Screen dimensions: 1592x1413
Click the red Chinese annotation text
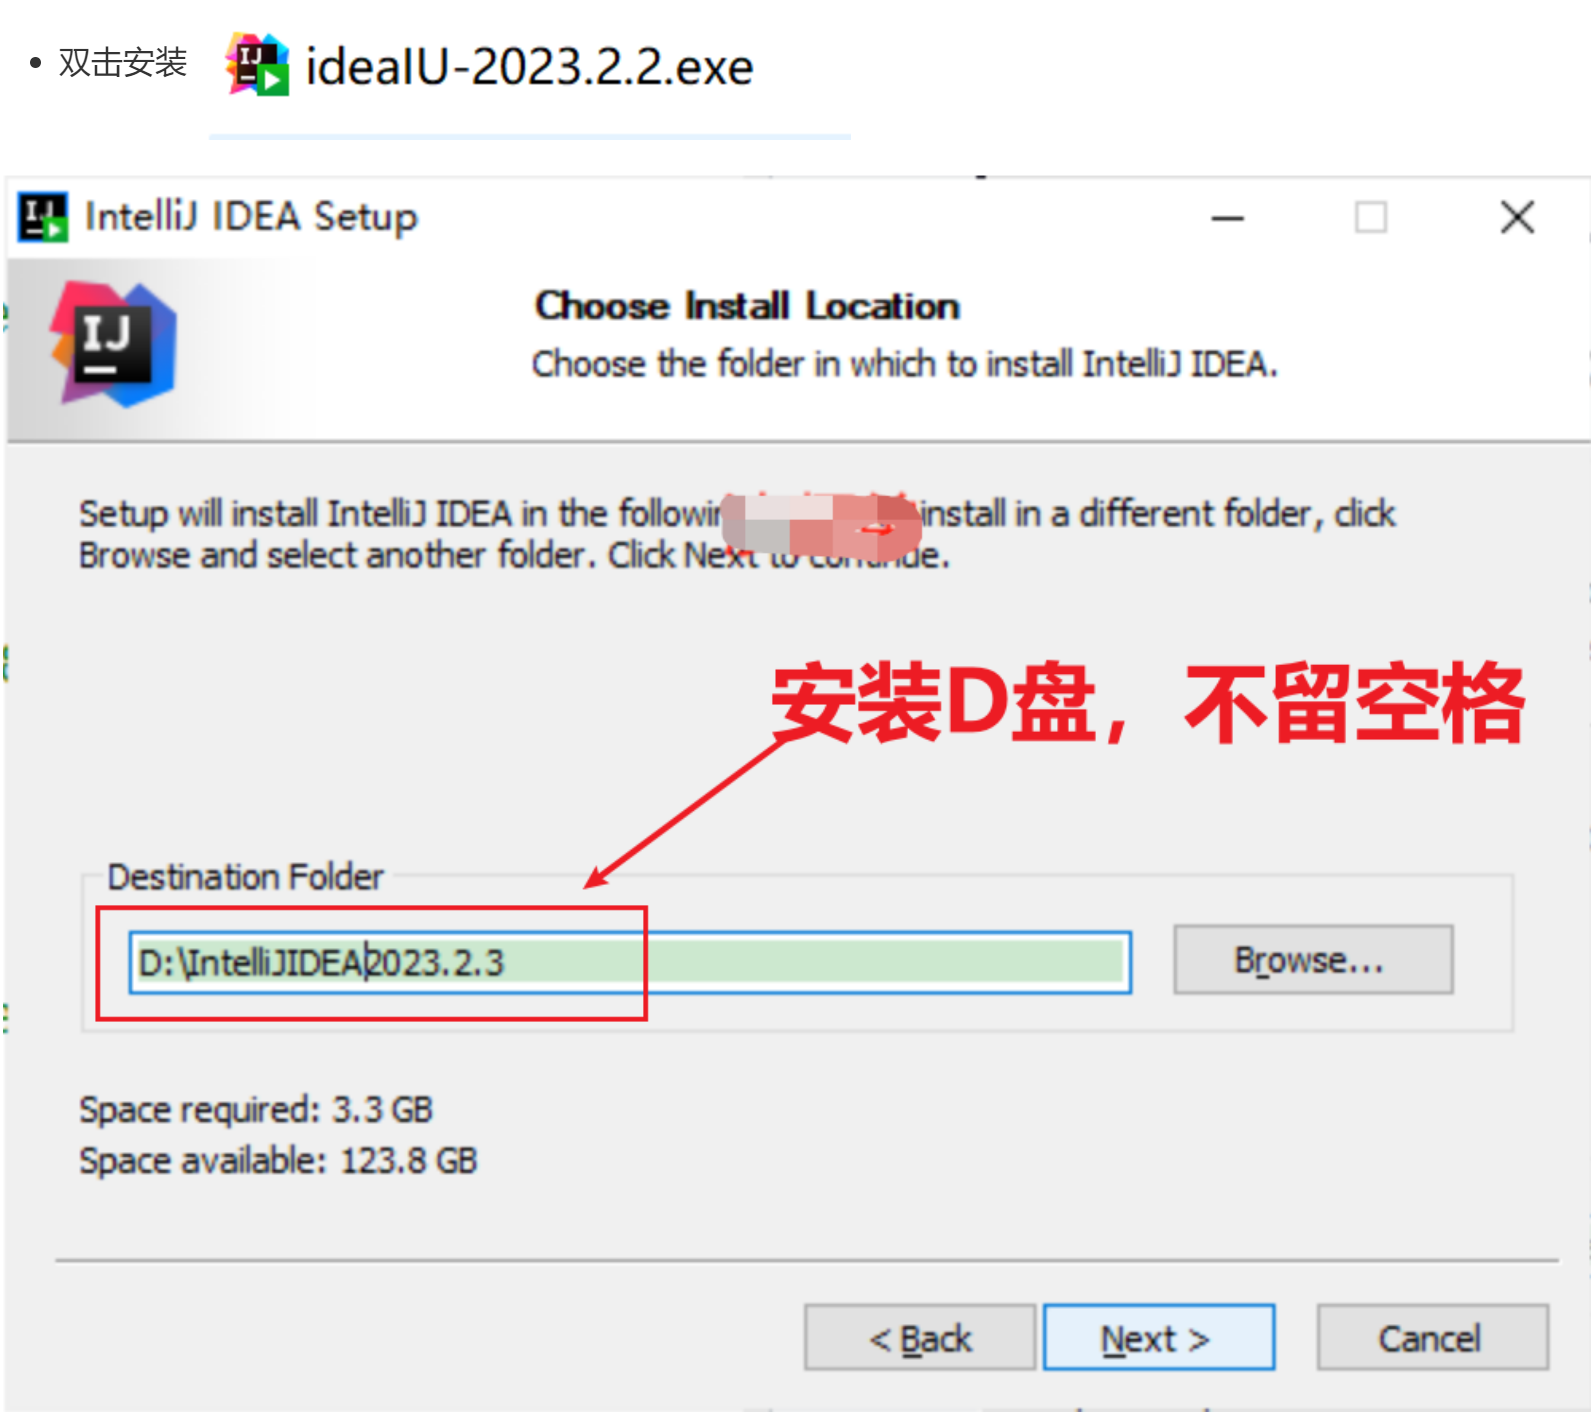point(1148,703)
